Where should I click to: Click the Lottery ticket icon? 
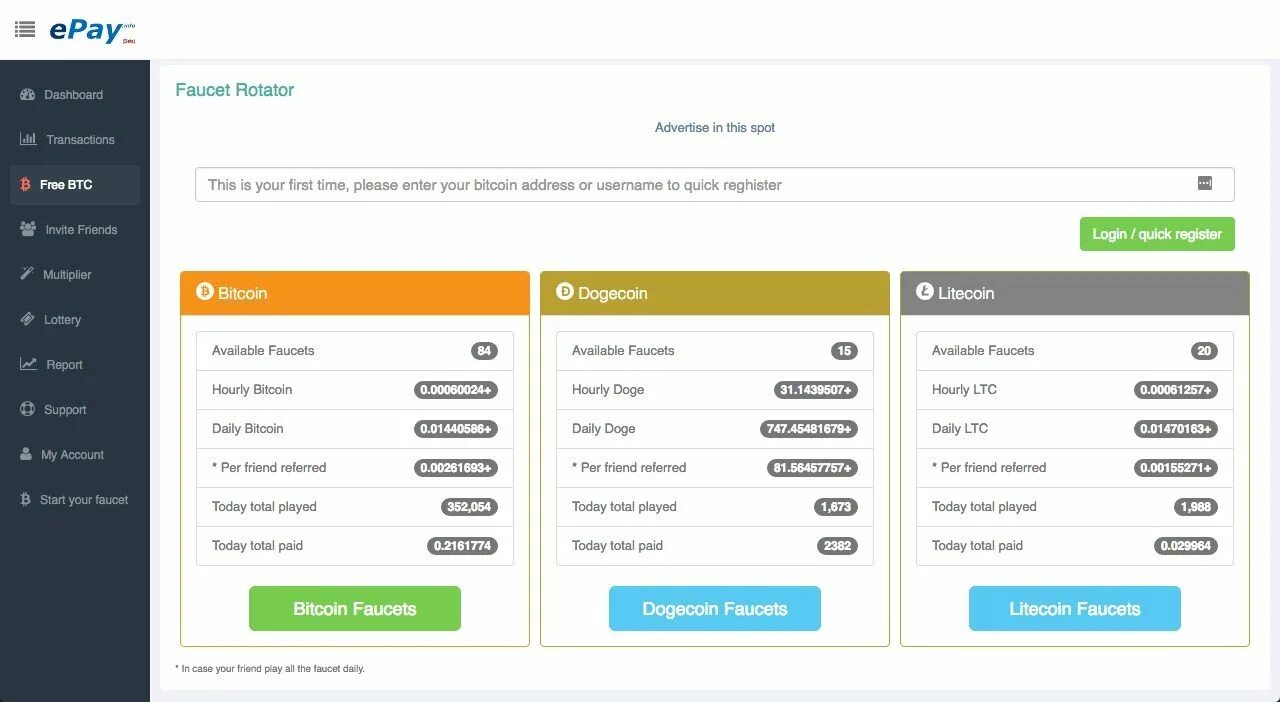pyautogui.click(x=28, y=319)
